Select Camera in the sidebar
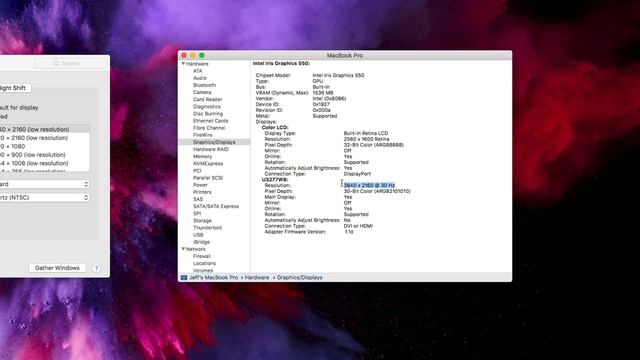This screenshot has width=640, height=360. pyautogui.click(x=202, y=92)
